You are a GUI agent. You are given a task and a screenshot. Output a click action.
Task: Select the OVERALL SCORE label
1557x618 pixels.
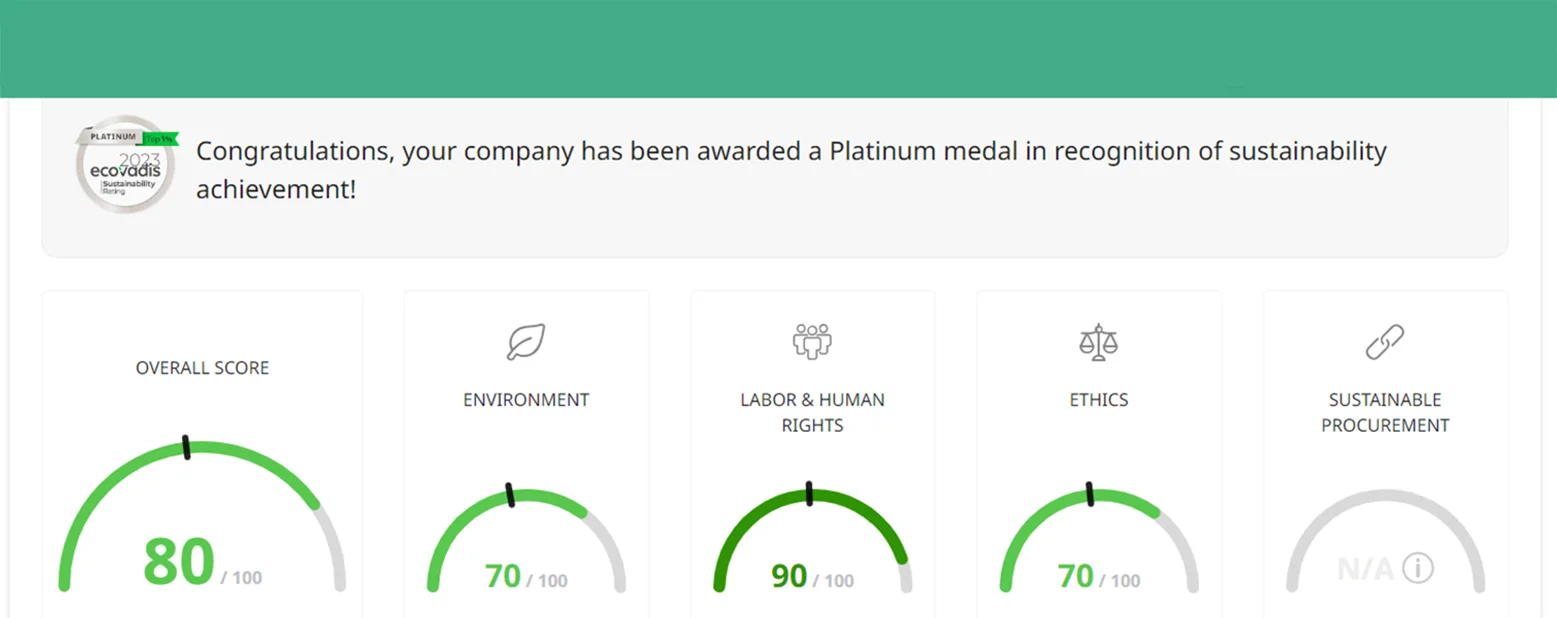tap(202, 368)
